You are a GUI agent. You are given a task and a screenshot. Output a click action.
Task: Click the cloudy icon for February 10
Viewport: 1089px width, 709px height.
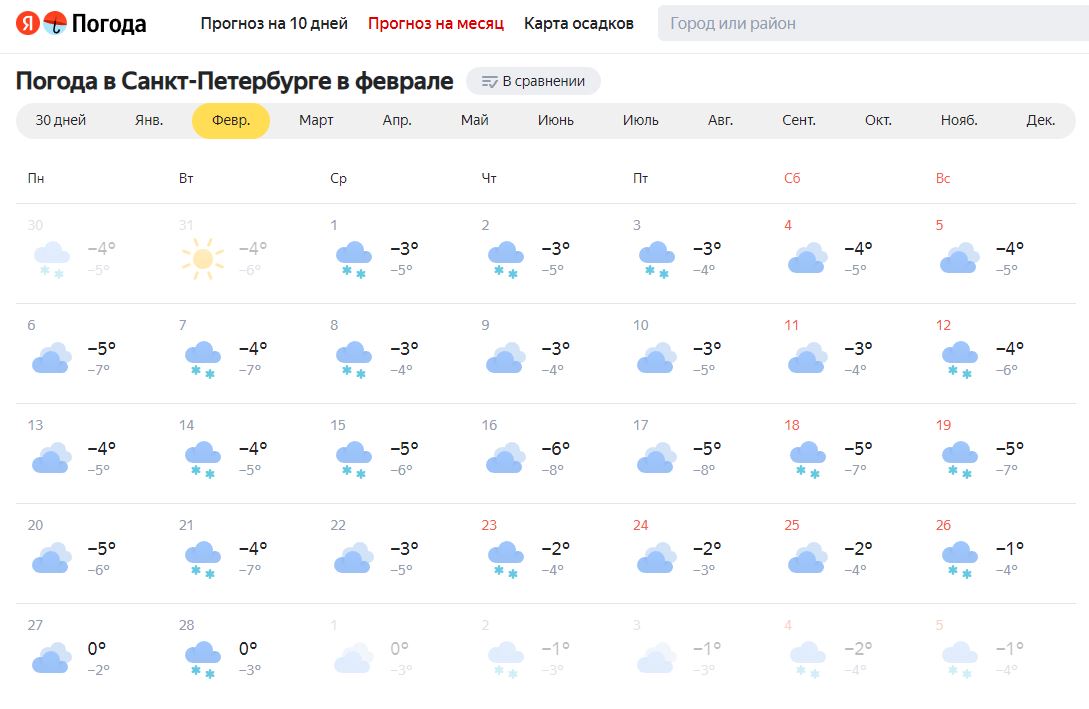[656, 358]
